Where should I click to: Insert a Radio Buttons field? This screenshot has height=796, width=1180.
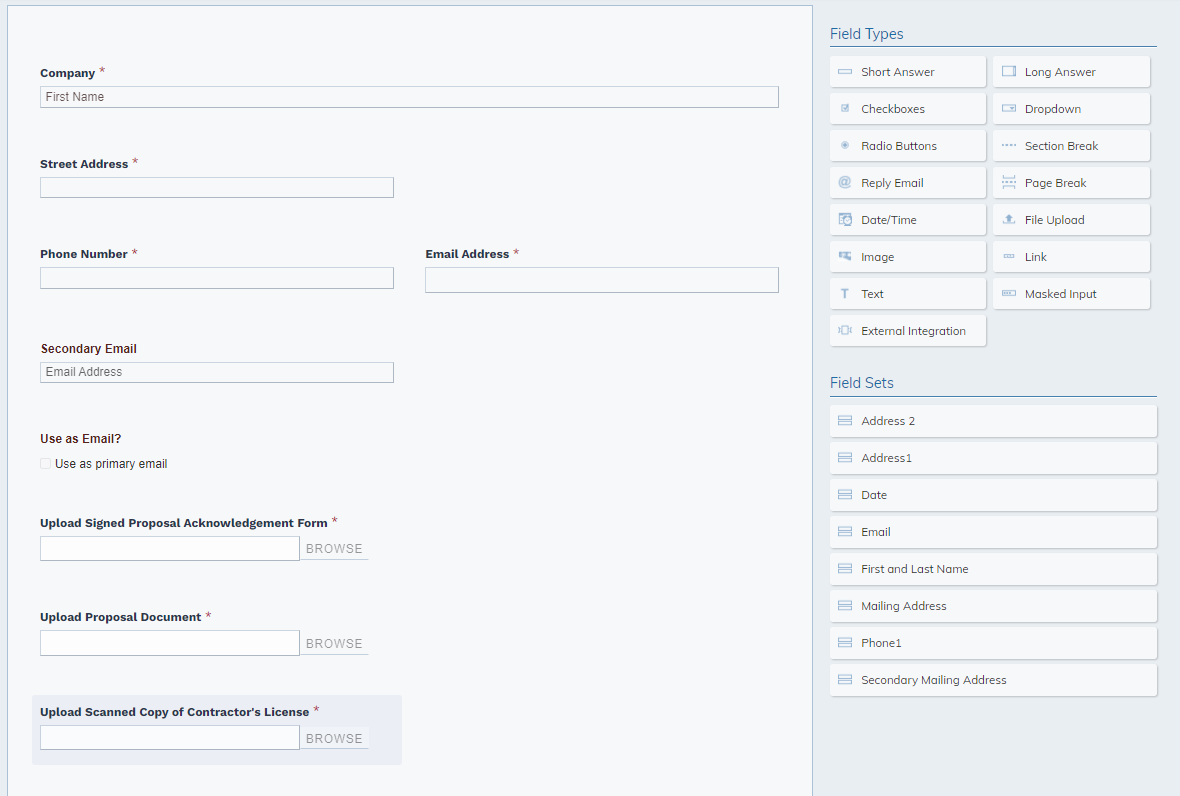click(908, 145)
